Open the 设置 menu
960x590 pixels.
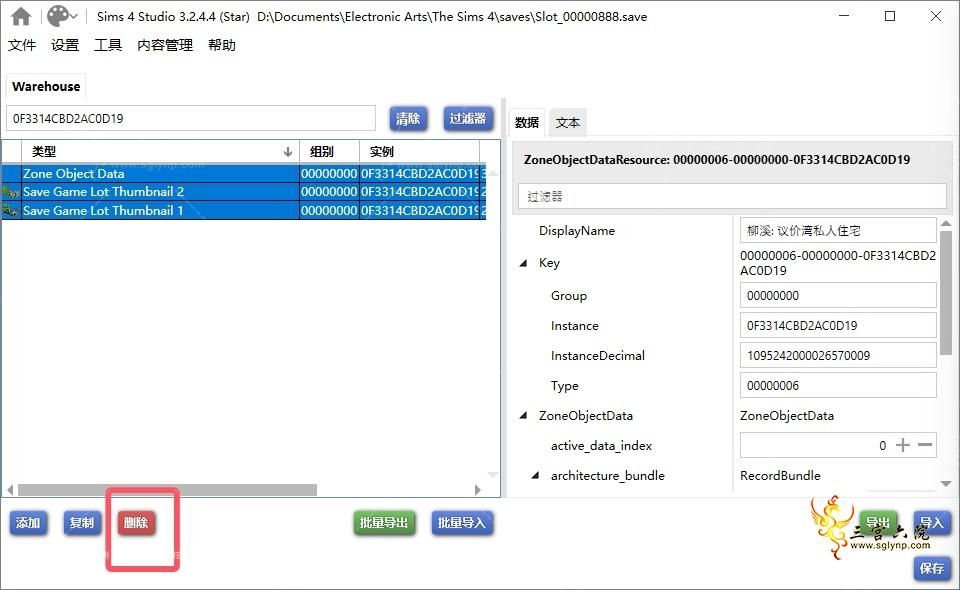65,45
